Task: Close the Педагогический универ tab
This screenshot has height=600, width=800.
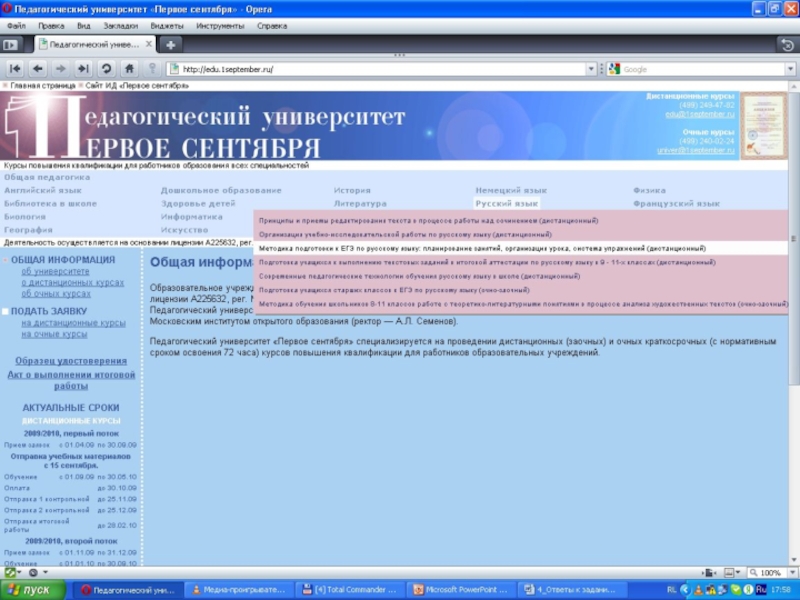Action: 148,44
